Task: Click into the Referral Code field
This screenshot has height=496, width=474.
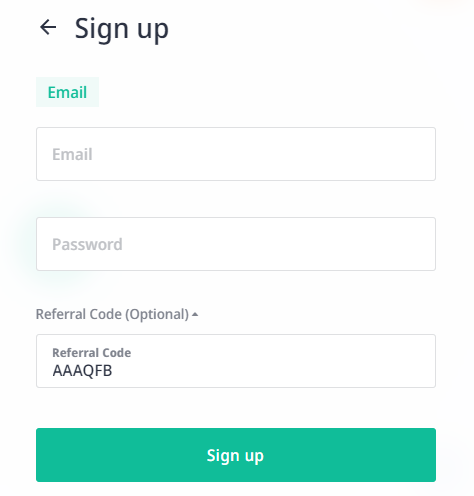Action: coord(236,361)
